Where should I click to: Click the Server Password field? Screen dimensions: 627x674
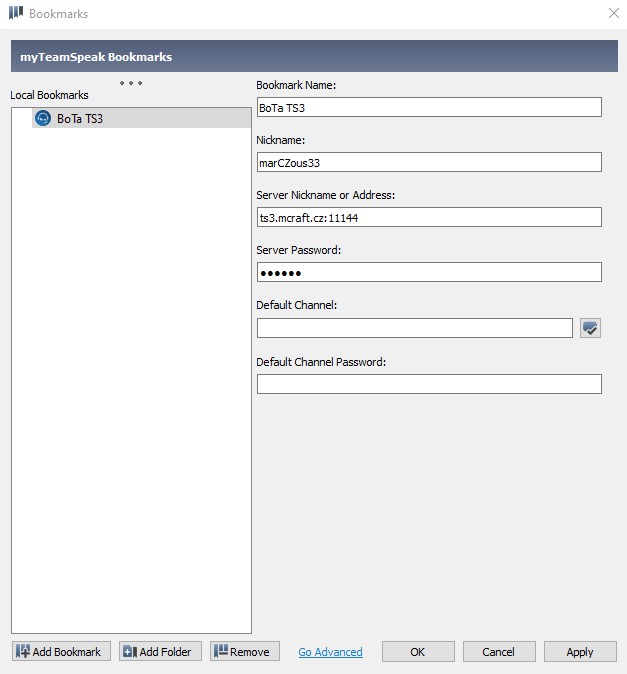[429, 272]
